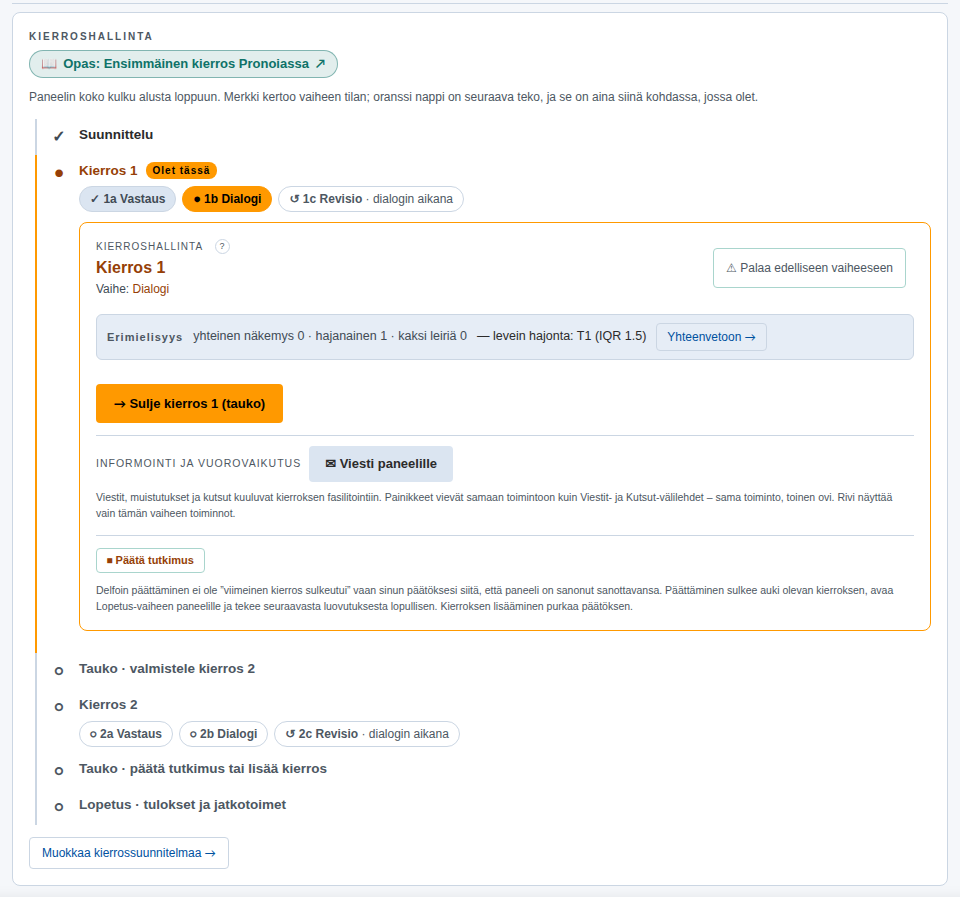This screenshot has width=960, height=897.
Task: Select the 2b Dialogi phase chip
Action: (x=223, y=734)
